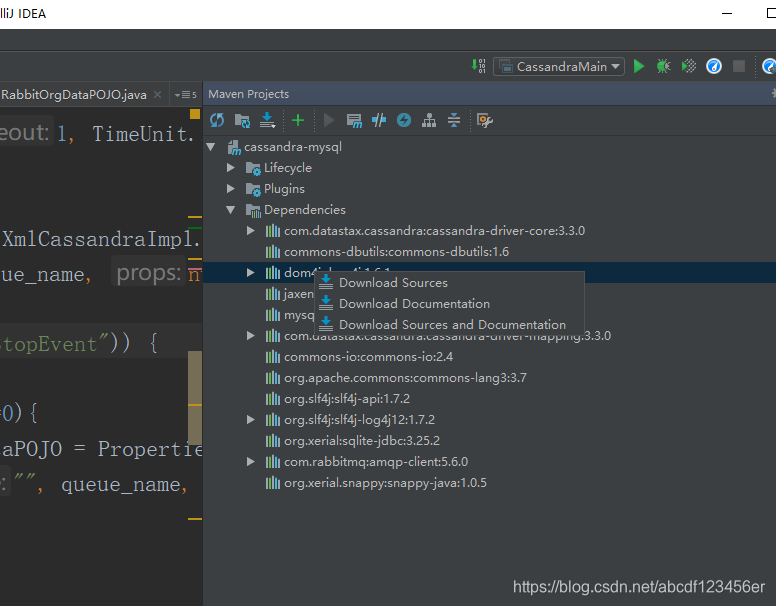Click com.datastax.cassandra:cassandra-driver-core:3.3.0 label
The width and height of the screenshot is (776, 606).
pyautogui.click(x=435, y=231)
